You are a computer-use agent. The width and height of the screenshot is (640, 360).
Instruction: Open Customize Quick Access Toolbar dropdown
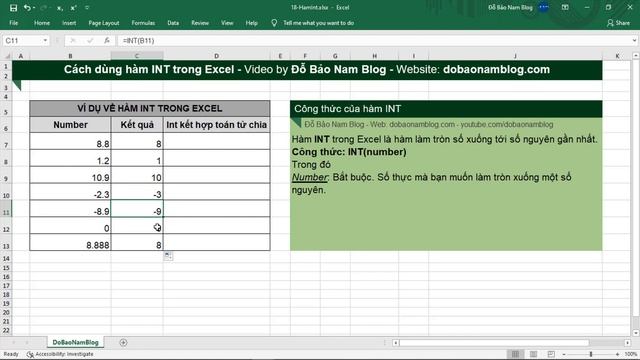(x=87, y=8)
